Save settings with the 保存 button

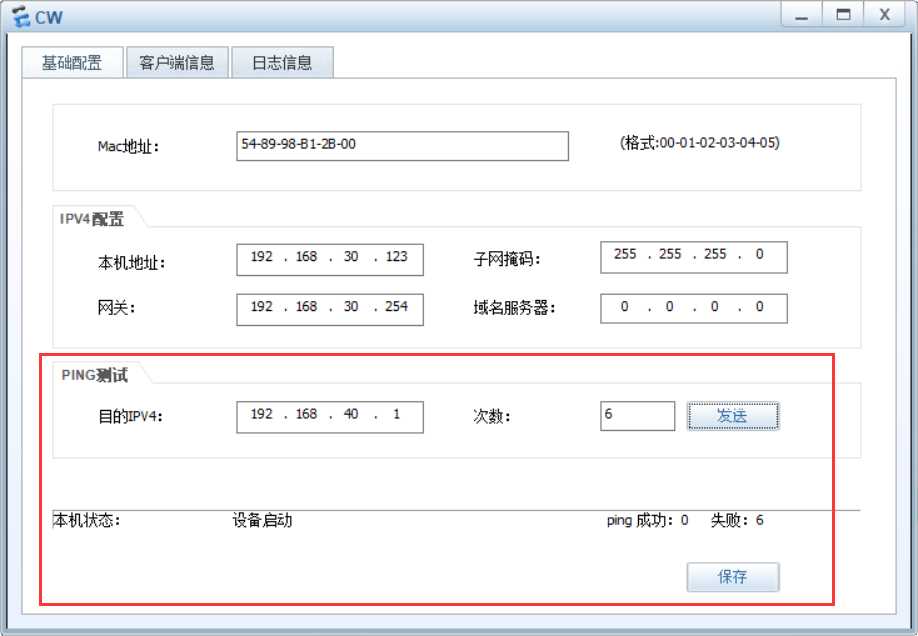tap(733, 577)
